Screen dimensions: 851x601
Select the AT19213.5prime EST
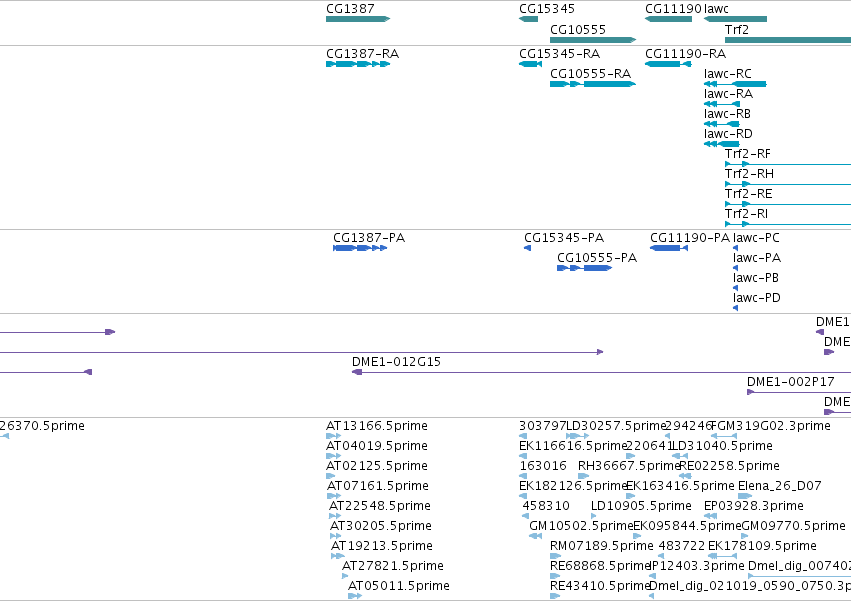[338, 556]
